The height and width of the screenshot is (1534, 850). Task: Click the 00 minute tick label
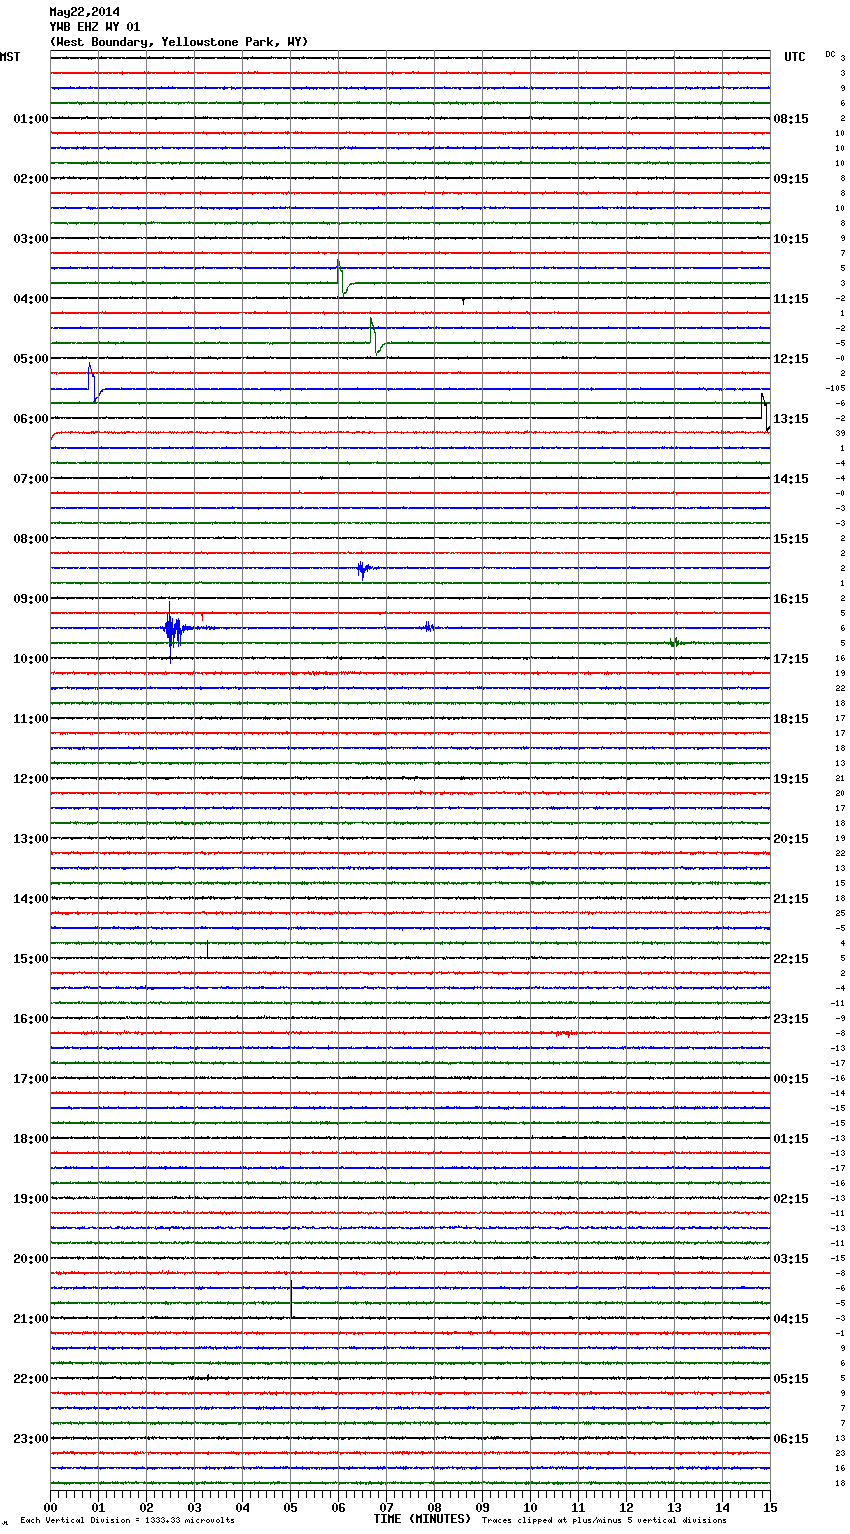50,1507
